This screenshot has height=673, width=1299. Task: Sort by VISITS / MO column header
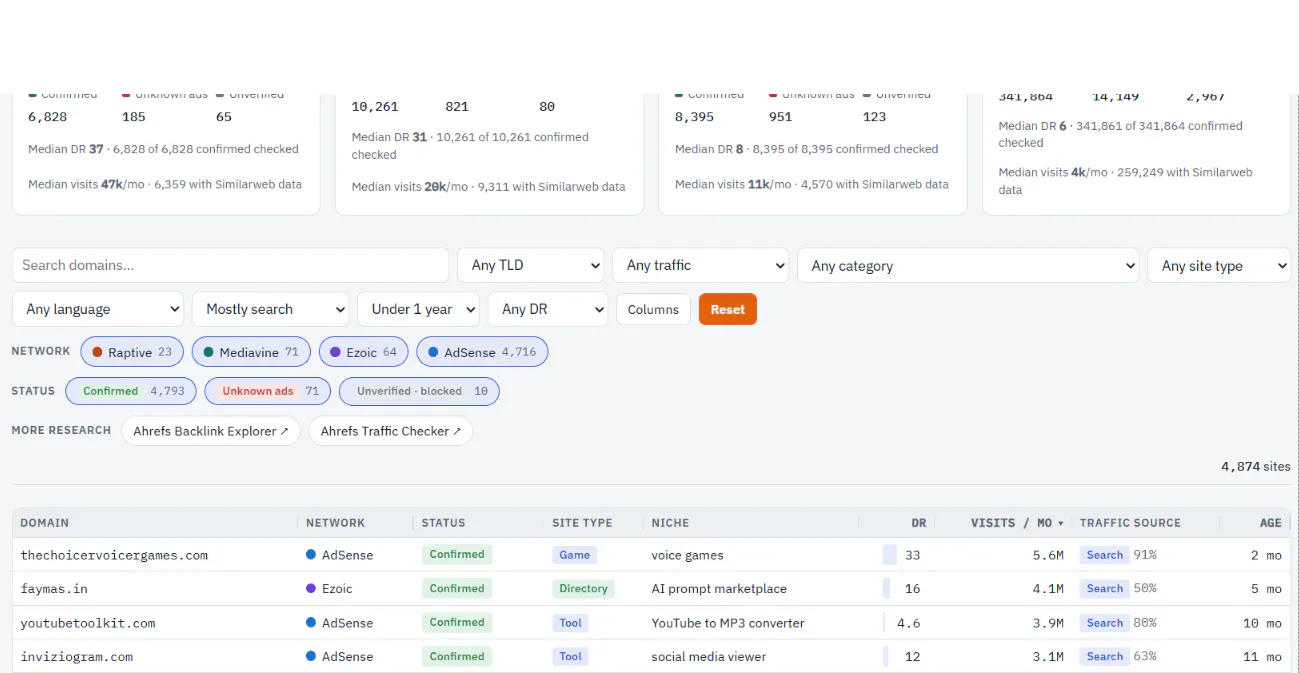[1017, 523]
